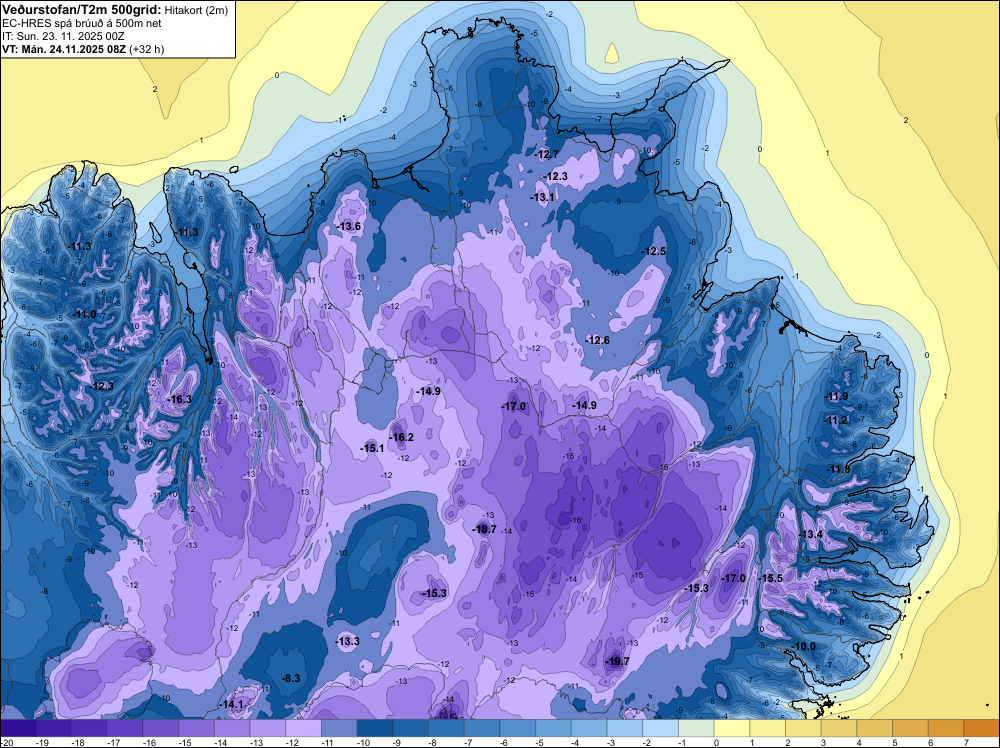1000x748 pixels.
Task: Click the -13.6 temperature label
Action: [349, 226]
